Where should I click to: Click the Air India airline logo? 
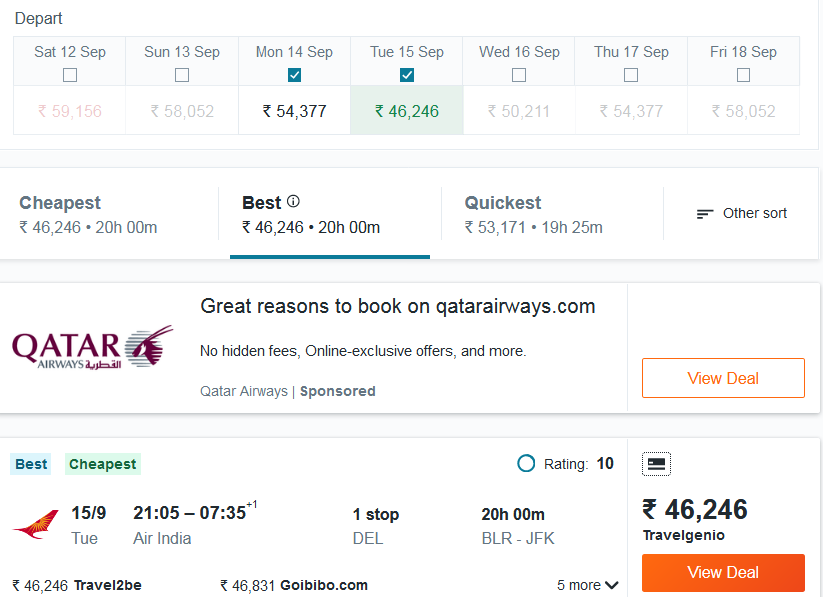(x=36, y=524)
